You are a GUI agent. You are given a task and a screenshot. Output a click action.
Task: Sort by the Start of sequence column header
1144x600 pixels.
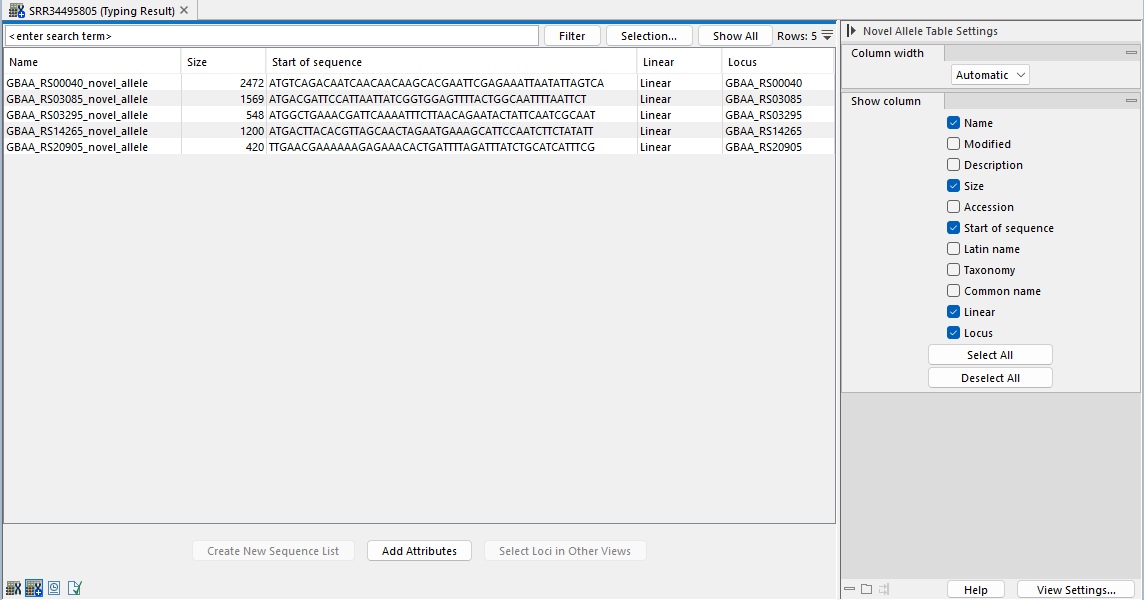pos(450,62)
